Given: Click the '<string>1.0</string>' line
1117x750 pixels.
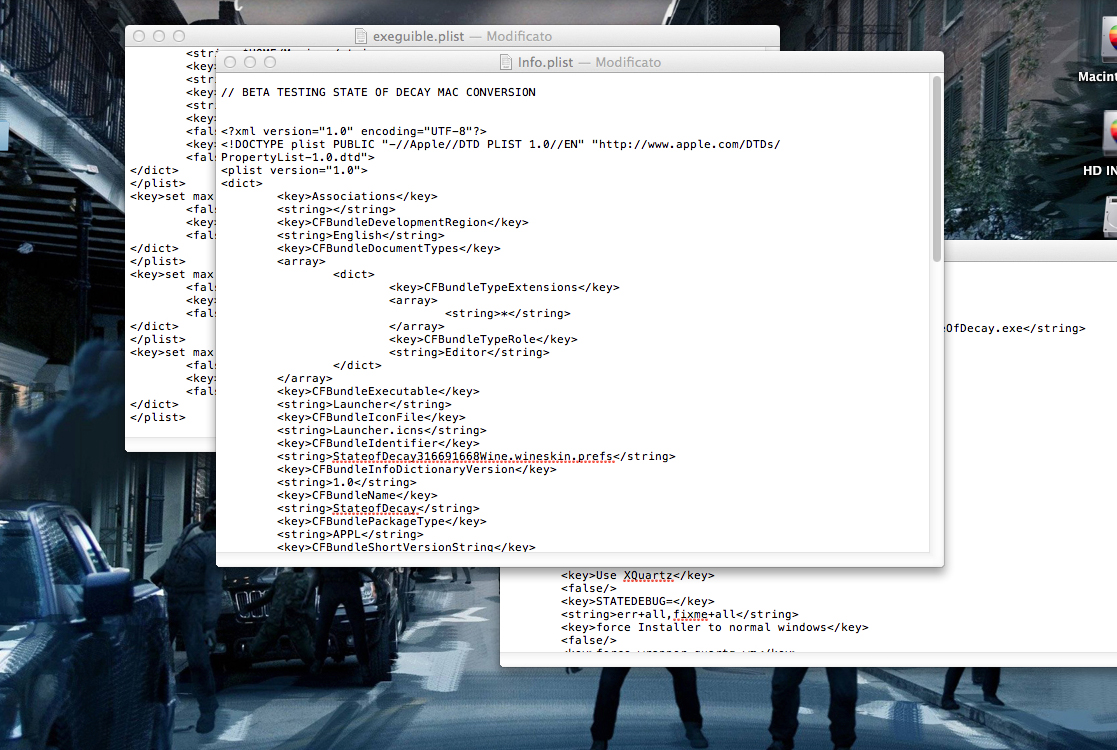Looking at the screenshot, I should coord(347,483).
